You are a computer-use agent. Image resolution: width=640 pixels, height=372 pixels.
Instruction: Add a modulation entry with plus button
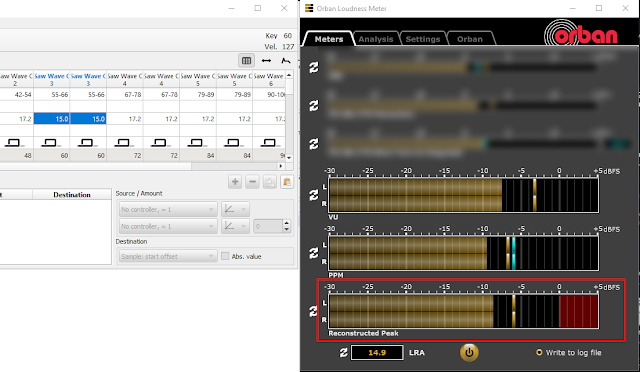tap(235, 182)
